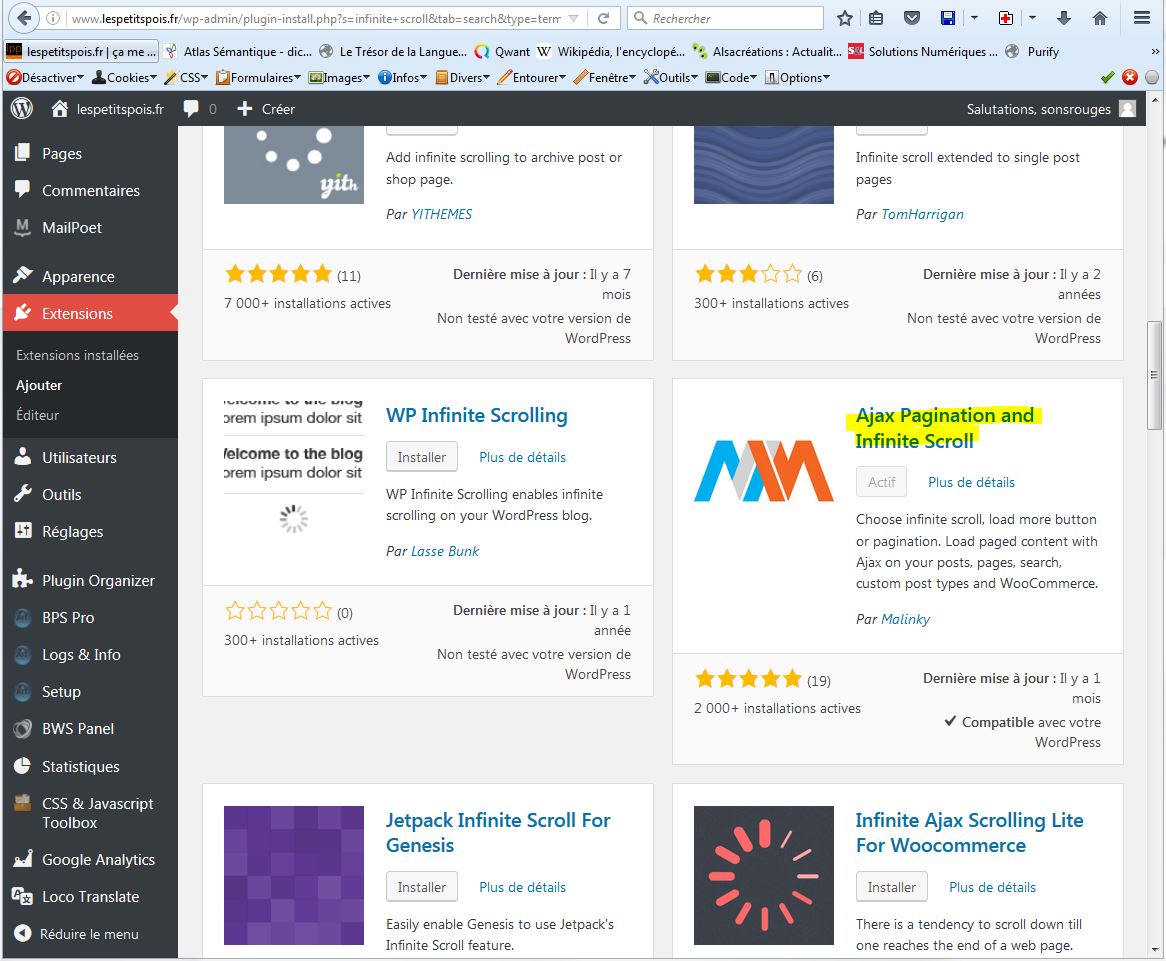Image resolution: width=1166 pixels, height=961 pixels.
Task: Collapse sidebar with Réduire le menu
Action: (x=88, y=934)
